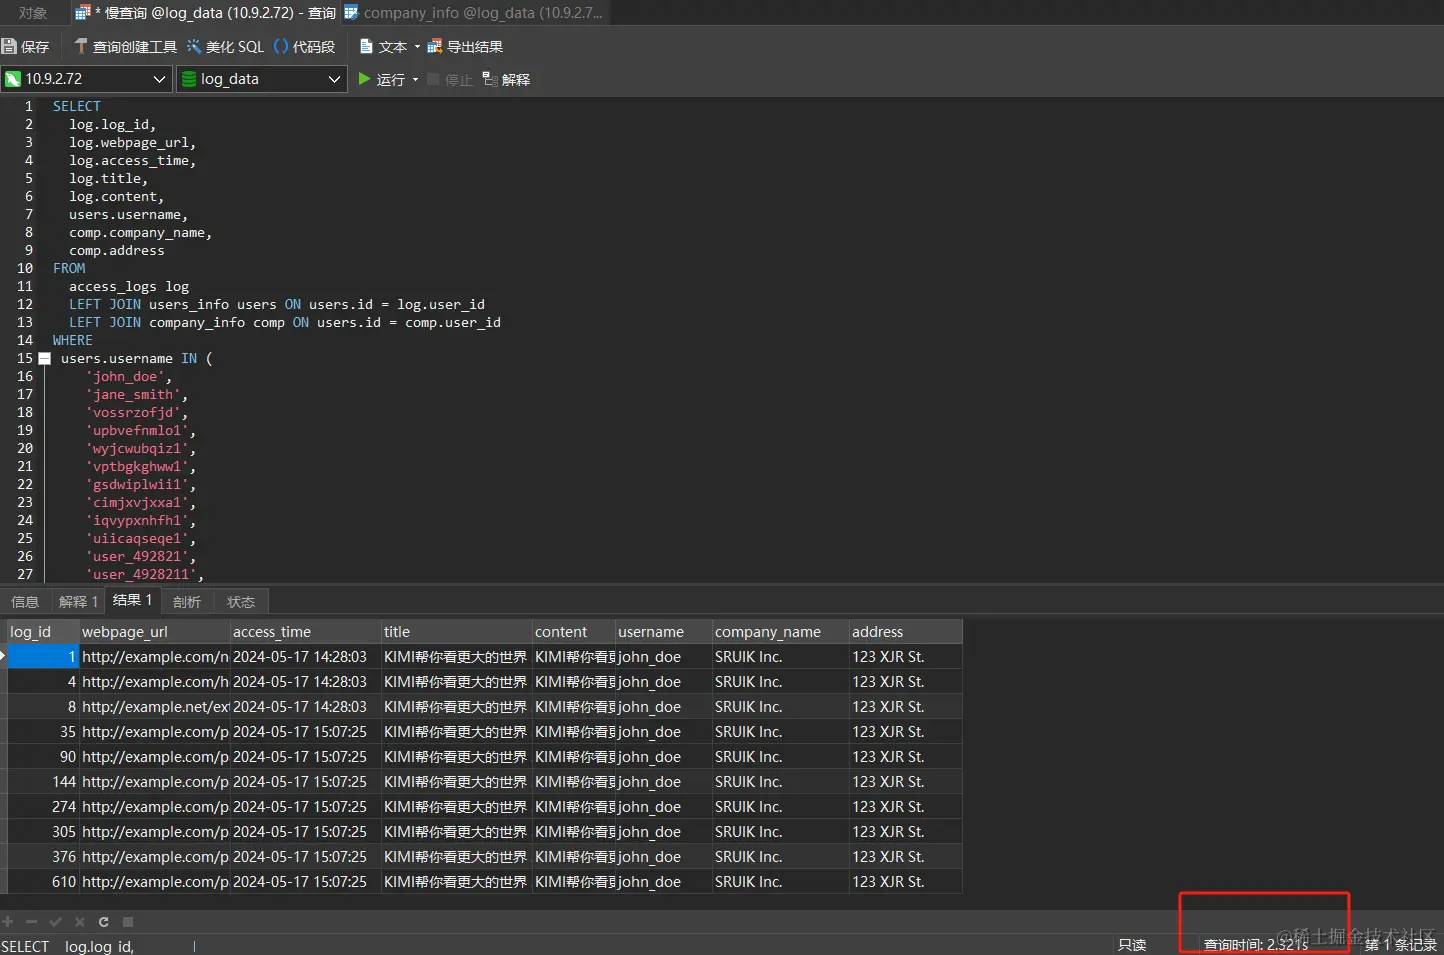This screenshot has width=1444, height=955.
Task: Open the 状态 status tab
Action: click(x=241, y=602)
